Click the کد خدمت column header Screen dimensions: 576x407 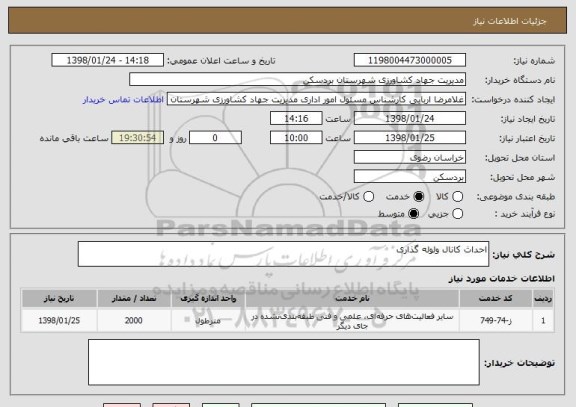496,298
